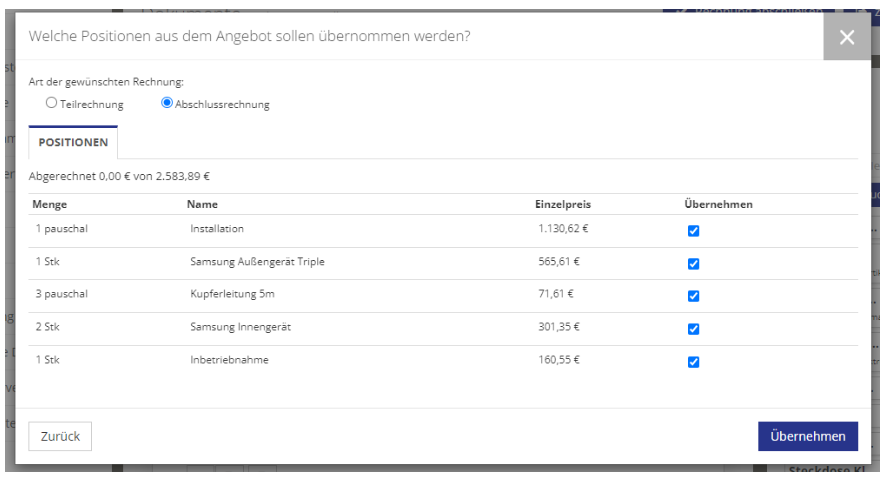
Task: Toggle the Samsung Innengerät checkbox
Action: [694, 329]
